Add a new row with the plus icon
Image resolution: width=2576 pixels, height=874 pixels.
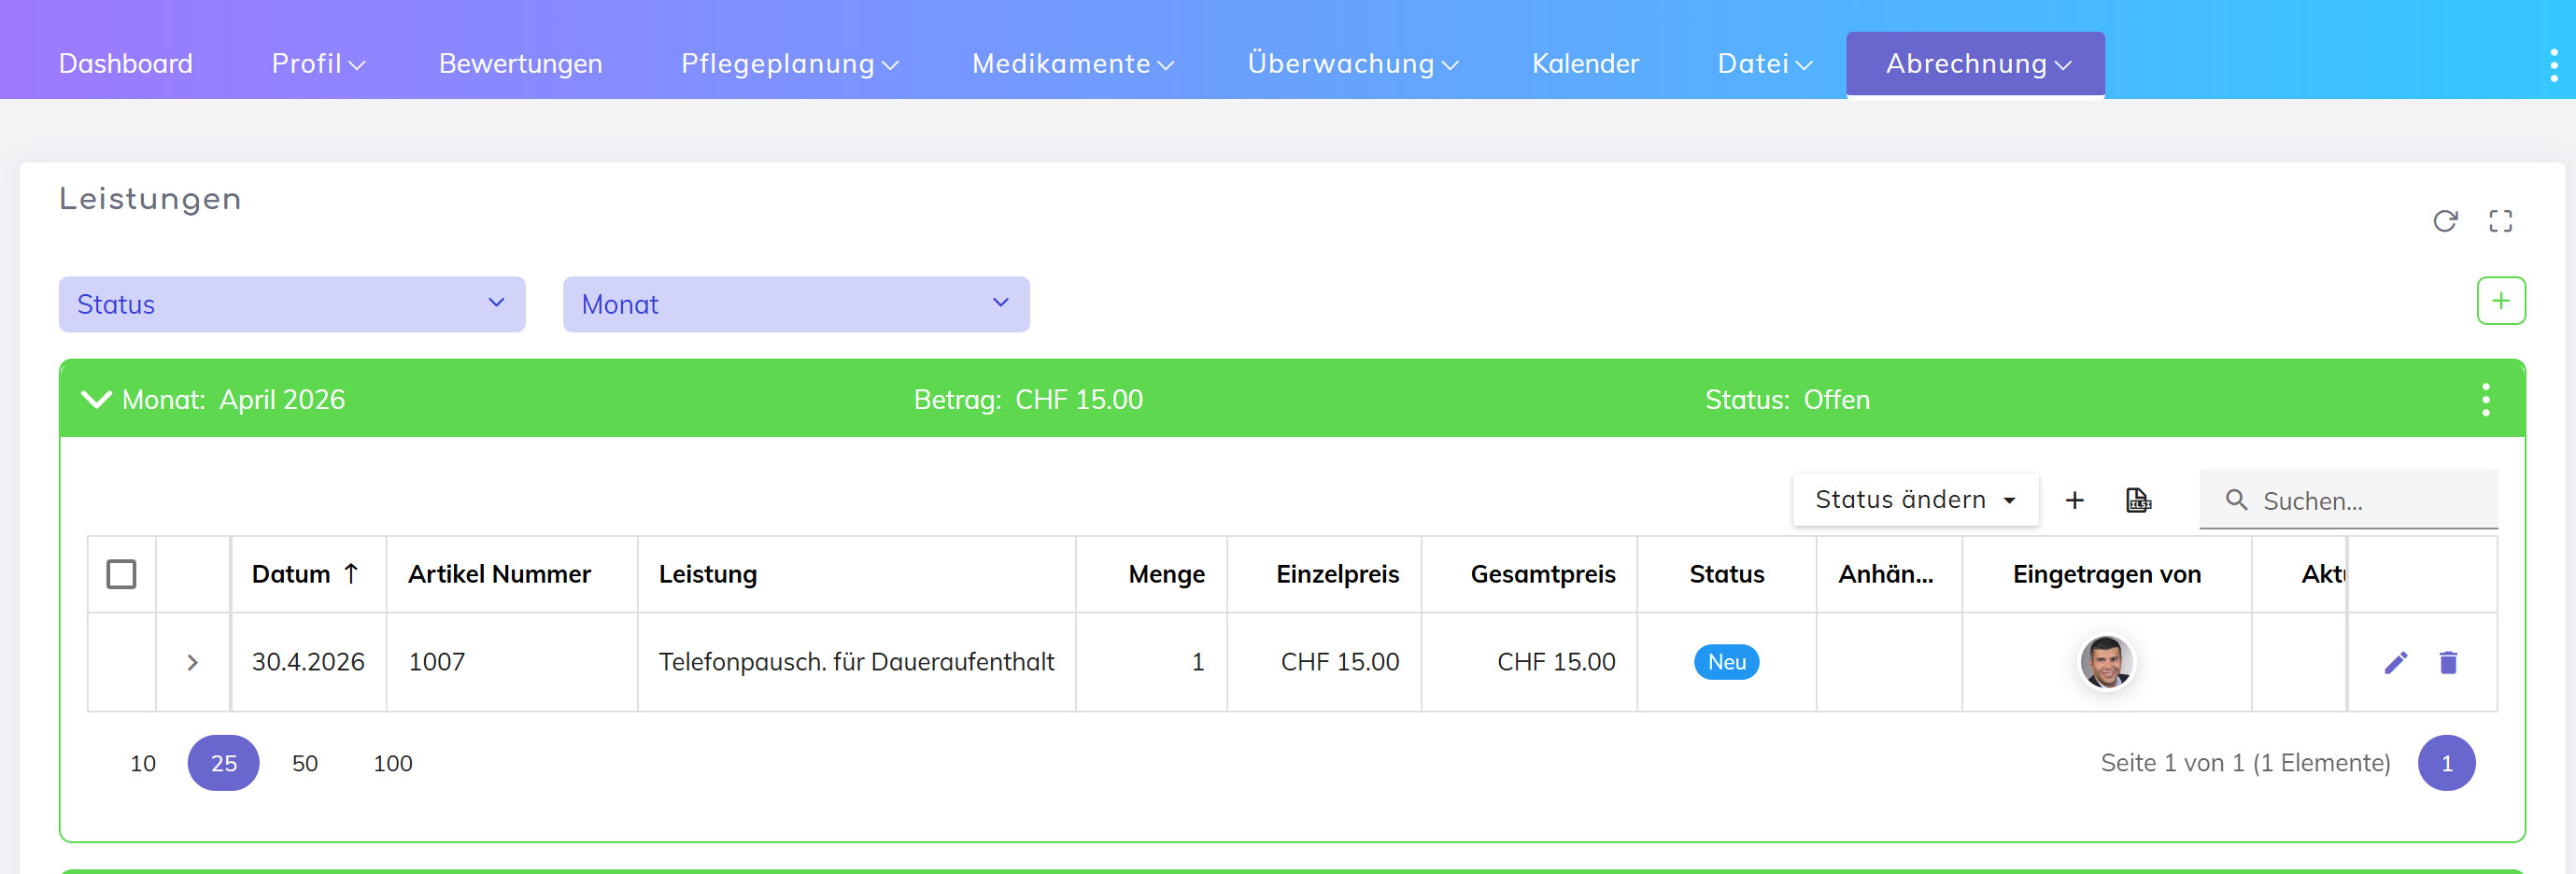click(x=2075, y=500)
